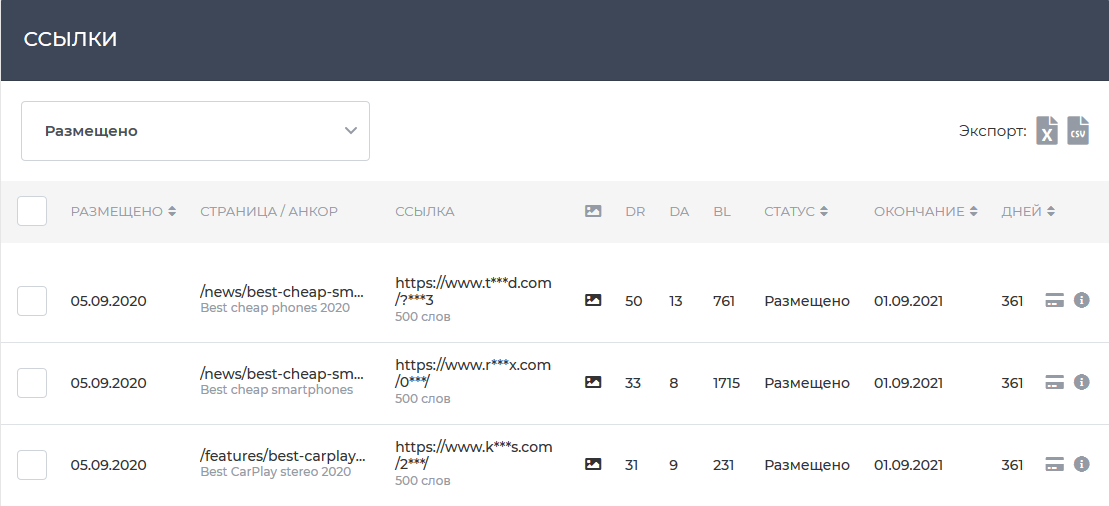
Task: Click image column header icon
Action: coord(593,211)
